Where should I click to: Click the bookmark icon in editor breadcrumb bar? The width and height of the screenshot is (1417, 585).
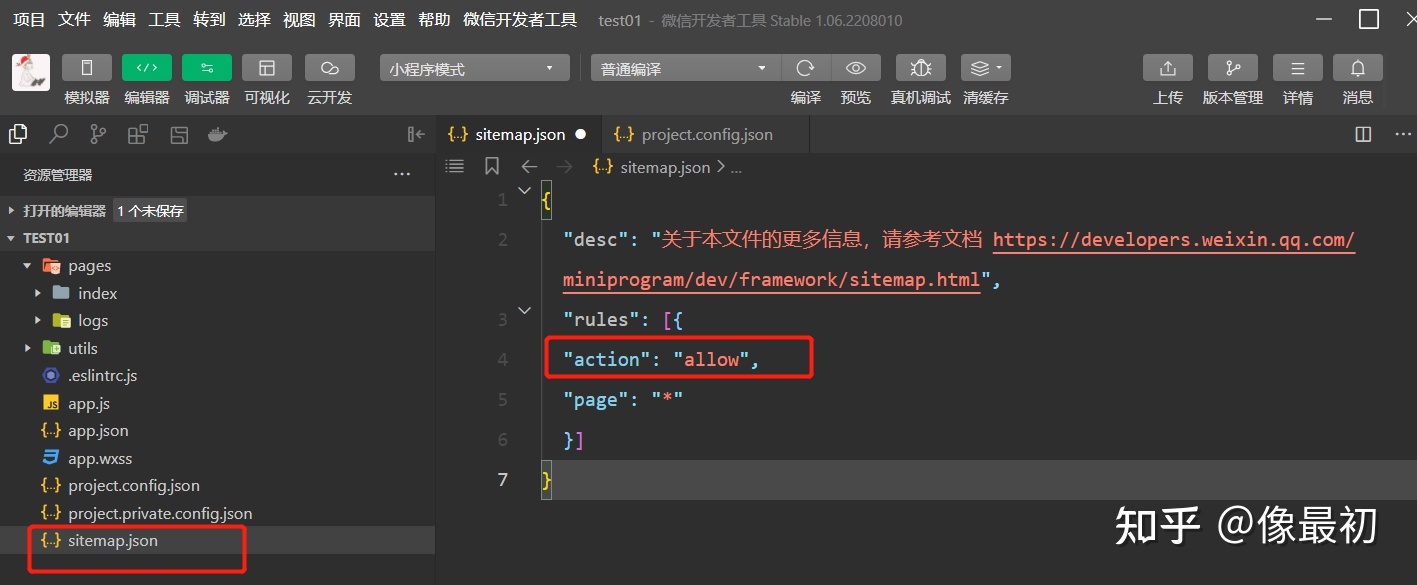492,167
